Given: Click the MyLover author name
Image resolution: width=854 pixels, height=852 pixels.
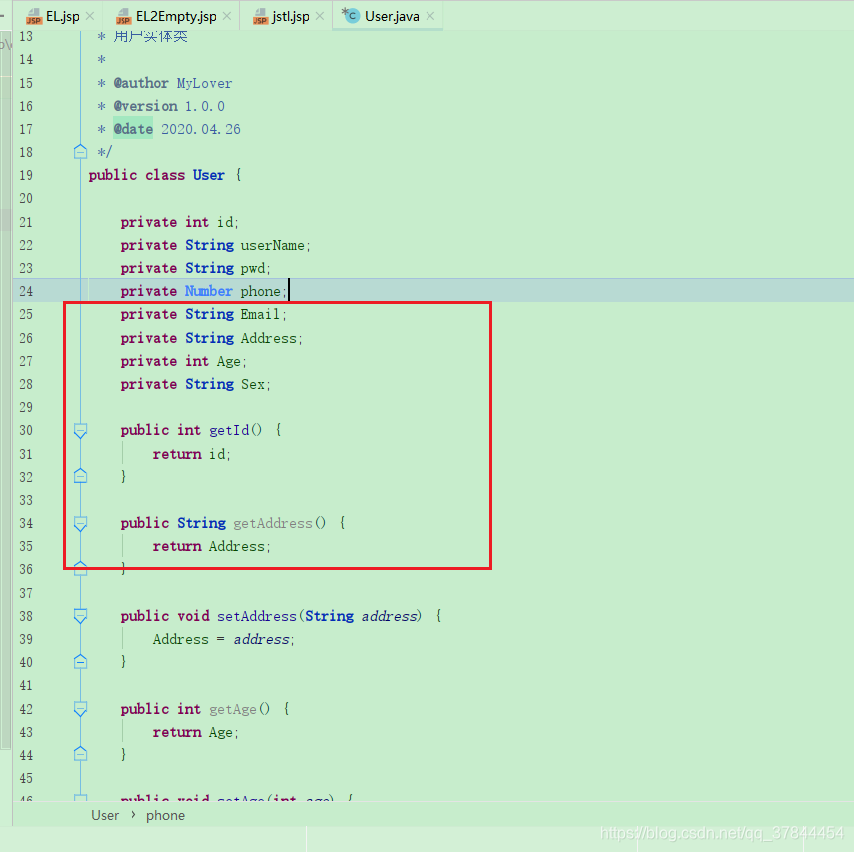Looking at the screenshot, I should point(204,83).
